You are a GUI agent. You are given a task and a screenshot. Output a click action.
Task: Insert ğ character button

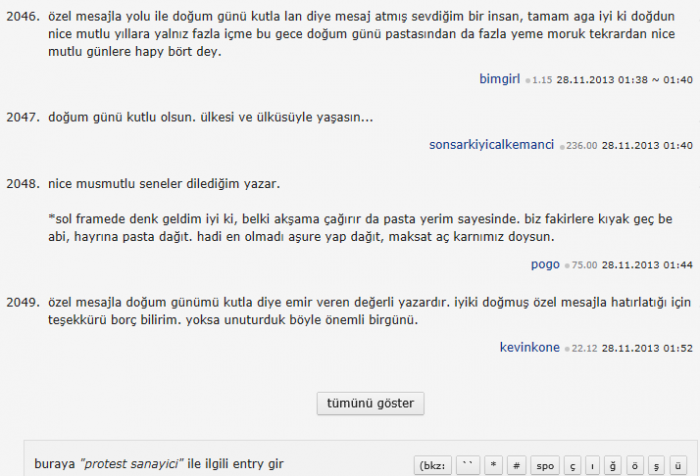click(x=613, y=466)
